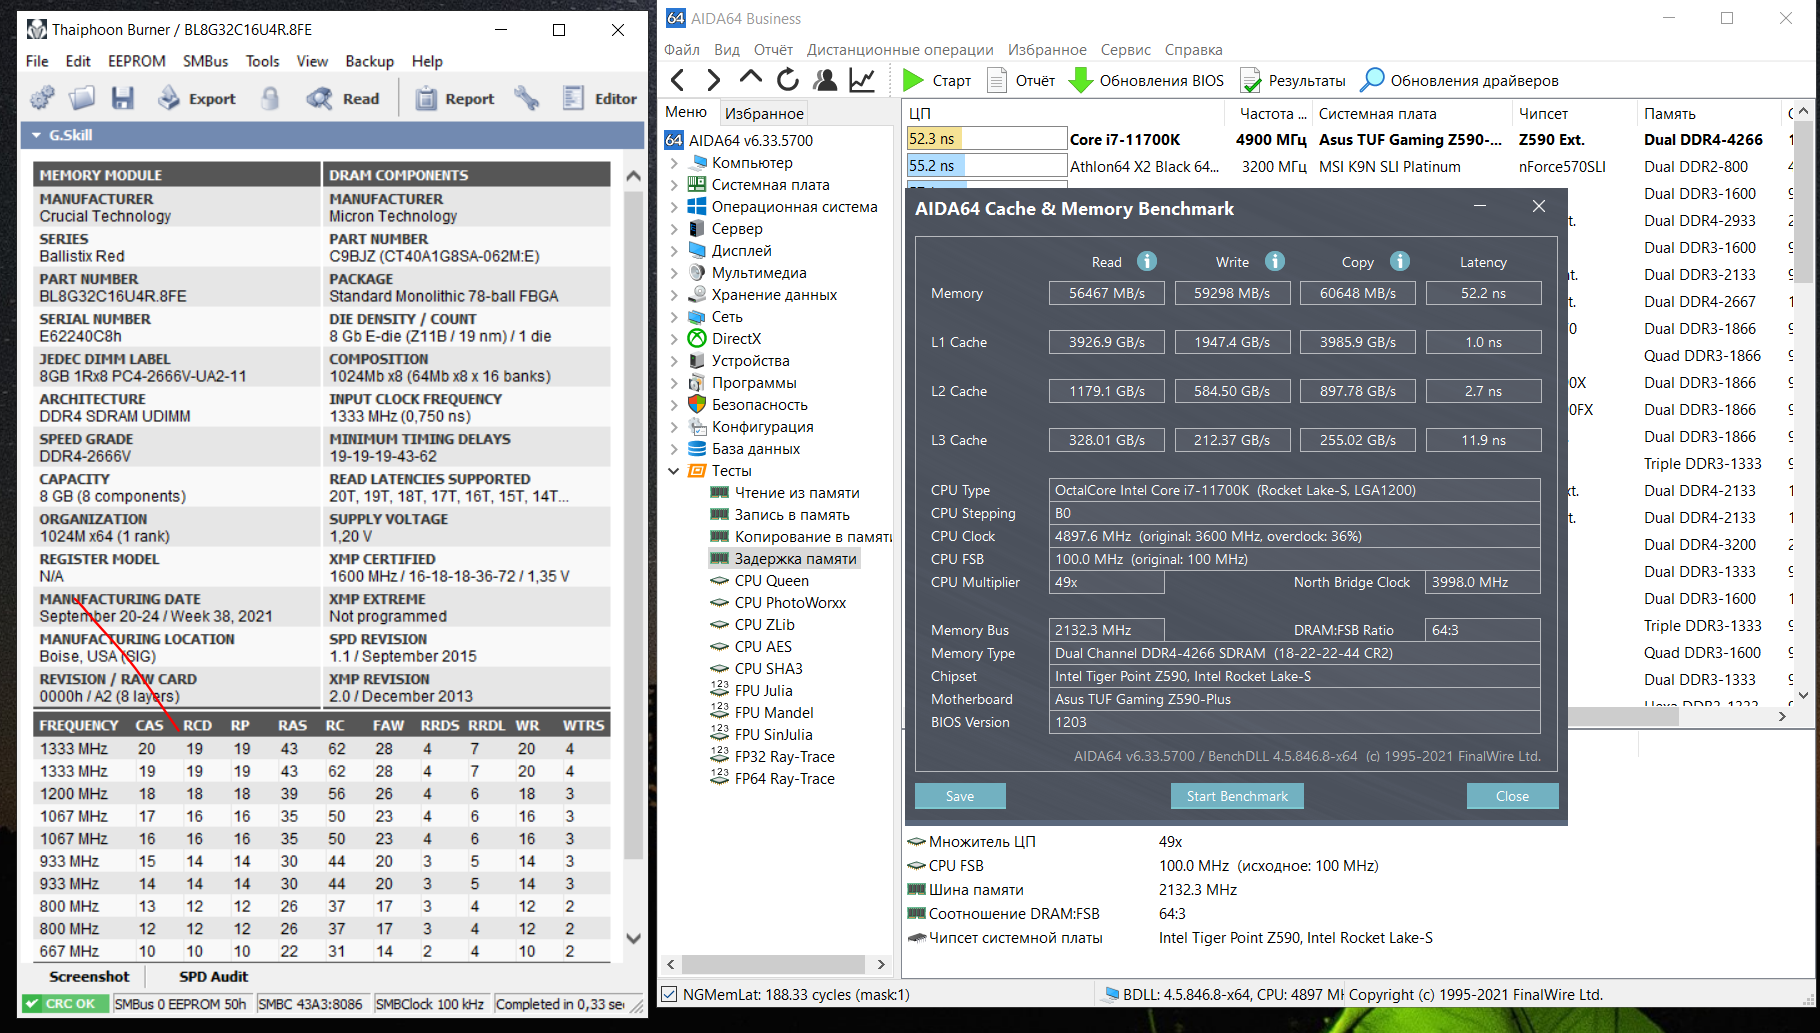Image resolution: width=1820 pixels, height=1033 pixels.
Task: Click the gear settings icon in Thaiphoon Burner toolbar
Action: pyautogui.click(x=42, y=98)
